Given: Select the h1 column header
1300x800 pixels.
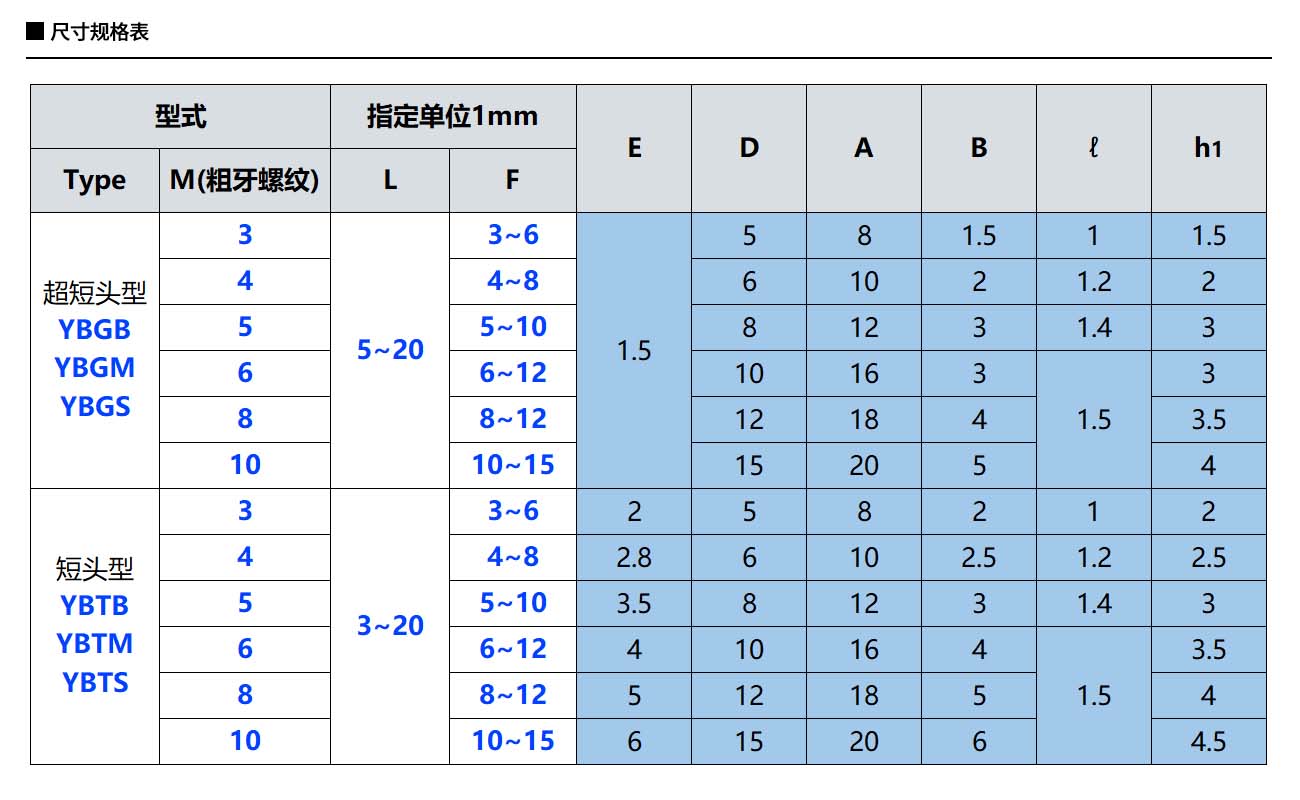Looking at the screenshot, I should tap(1208, 148).
